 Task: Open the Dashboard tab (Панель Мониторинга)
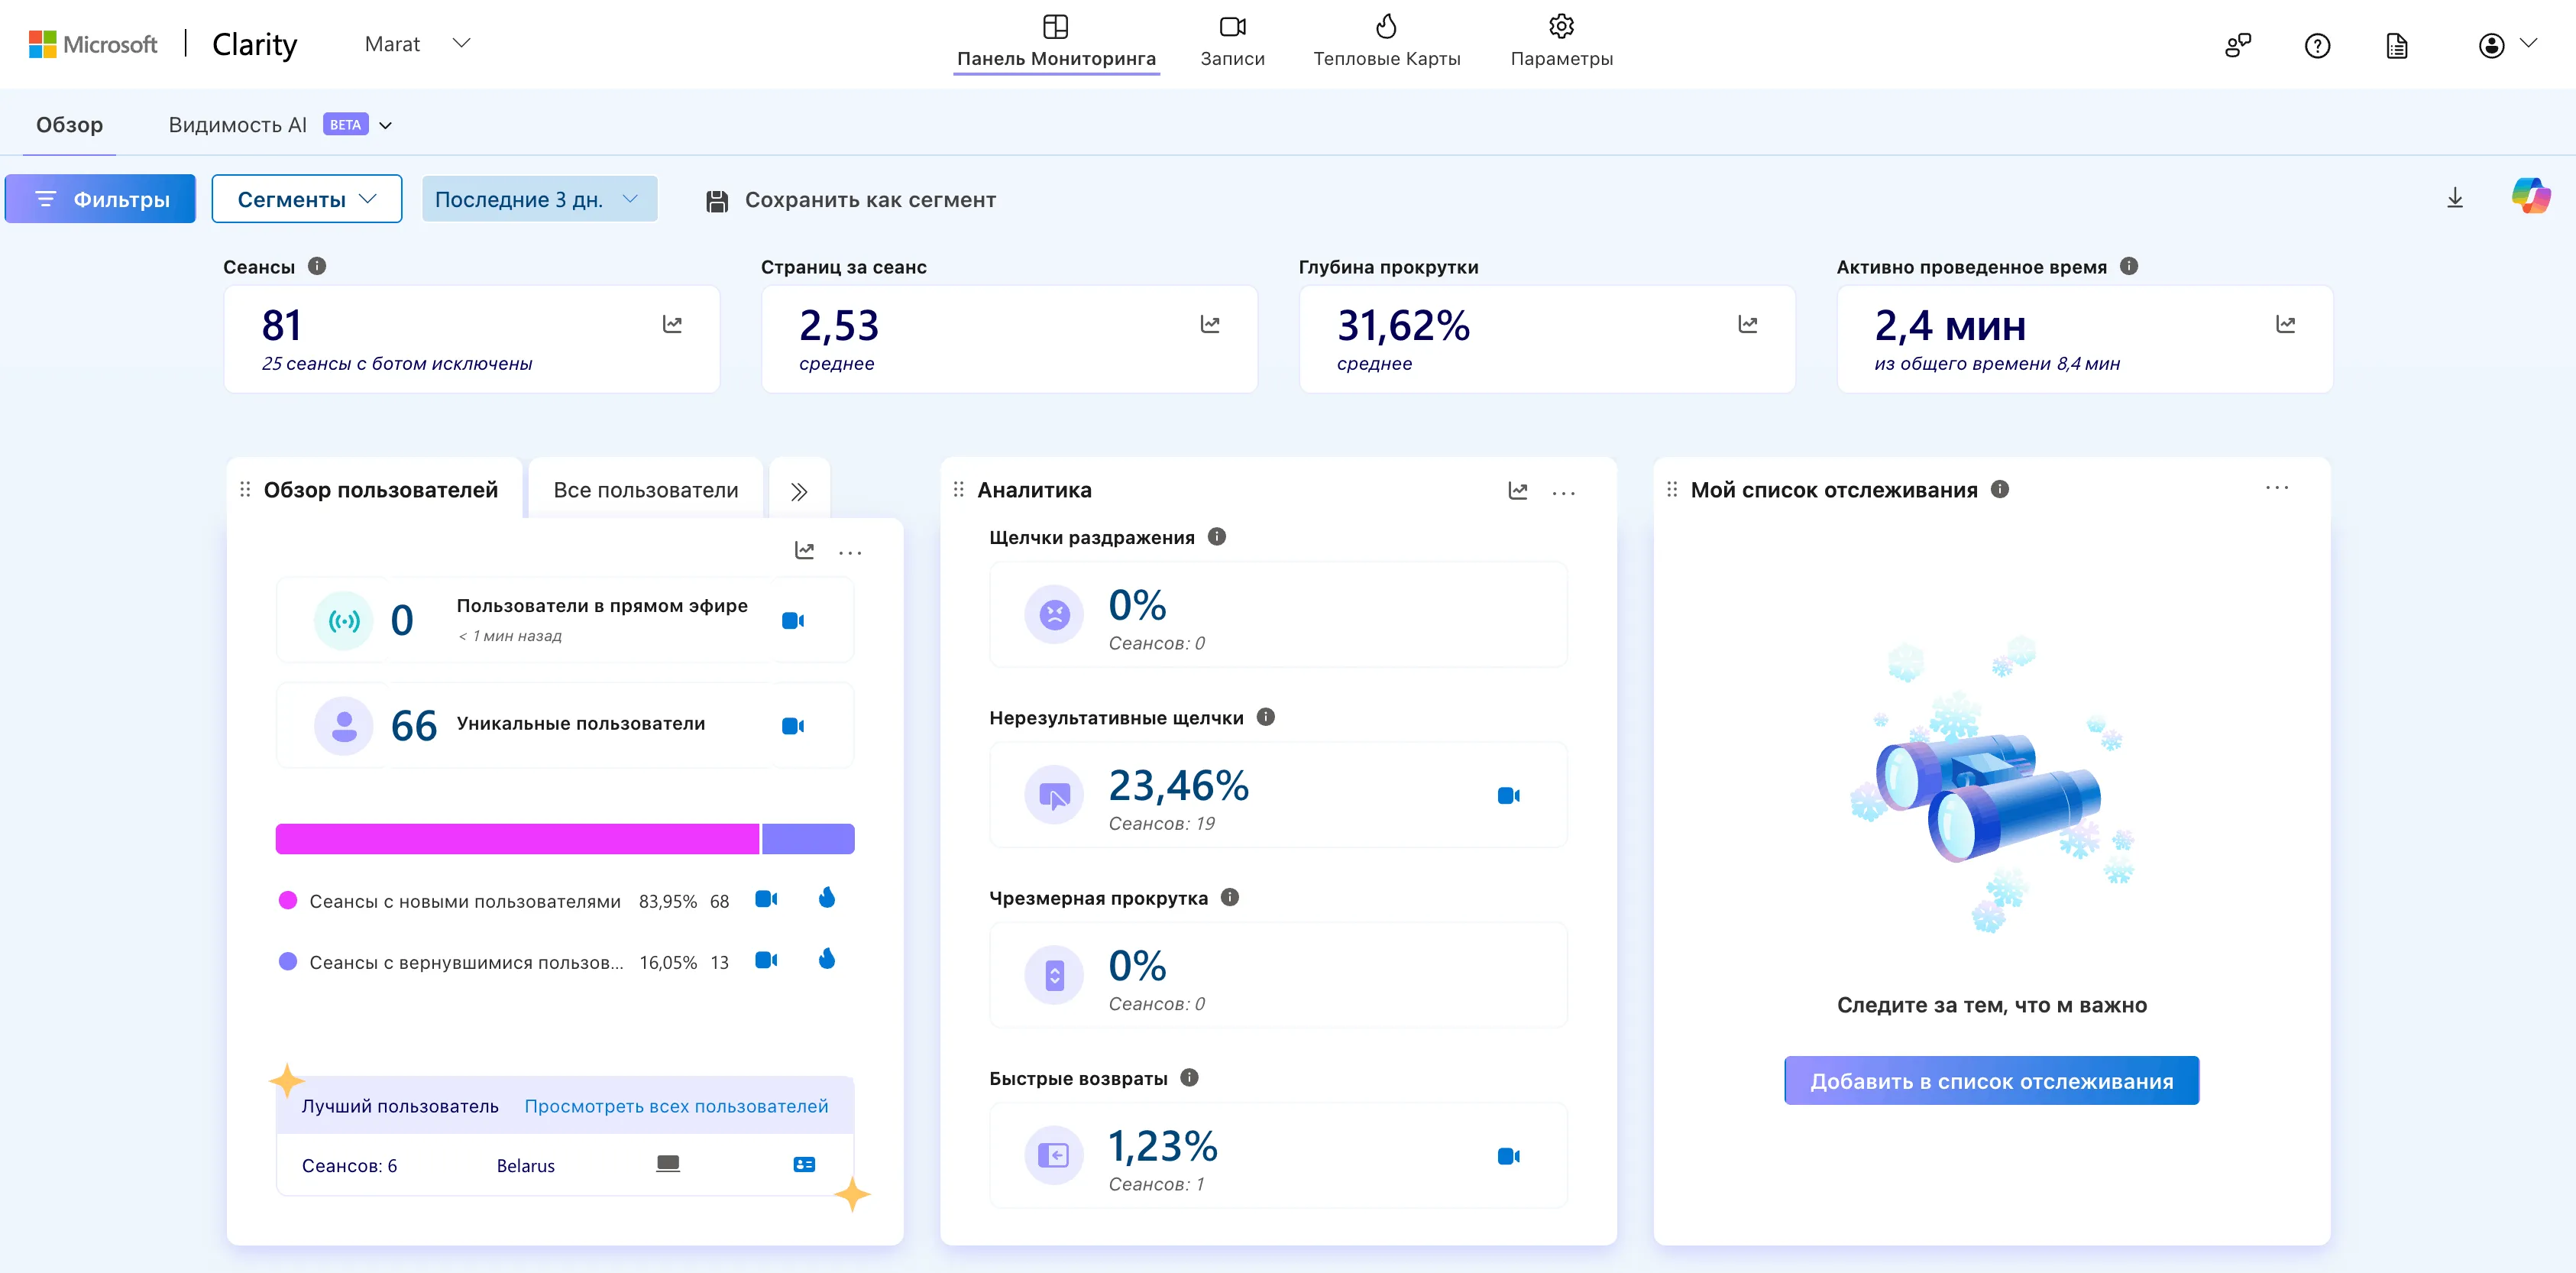pos(1056,42)
